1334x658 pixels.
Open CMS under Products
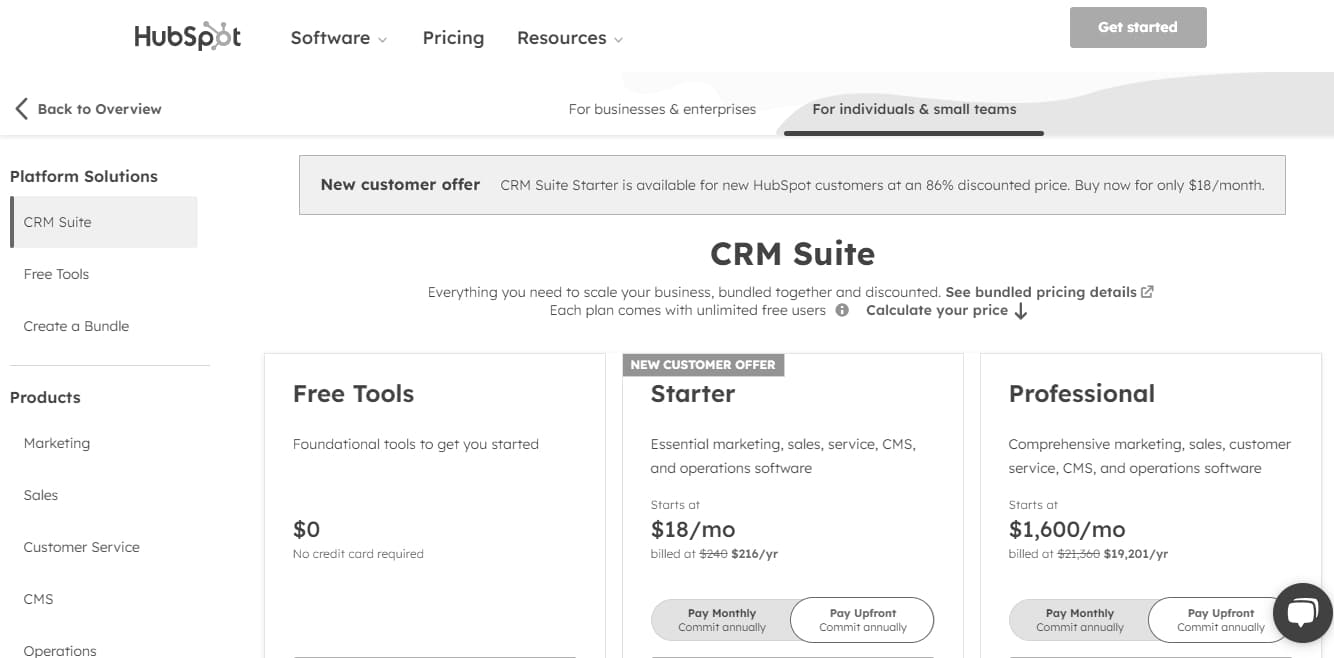[x=39, y=599]
